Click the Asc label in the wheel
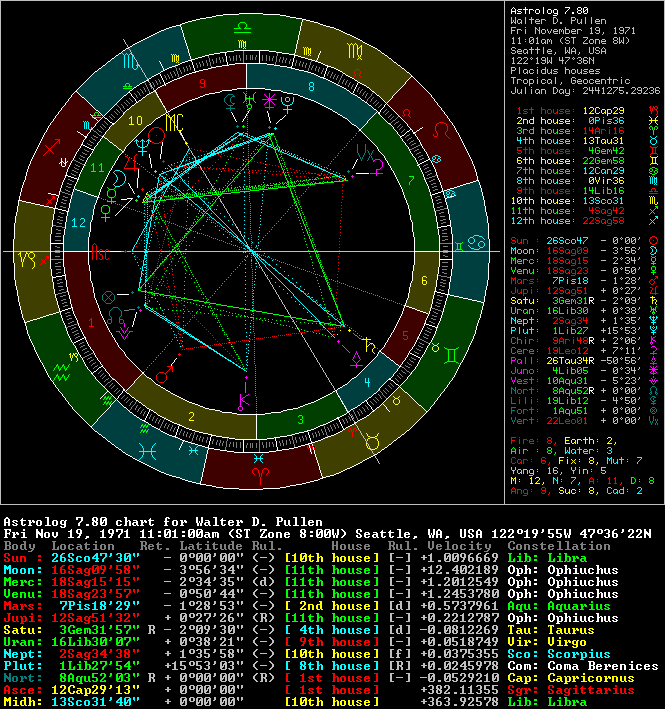Image resolution: width=665 pixels, height=709 pixels. click(100, 252)
